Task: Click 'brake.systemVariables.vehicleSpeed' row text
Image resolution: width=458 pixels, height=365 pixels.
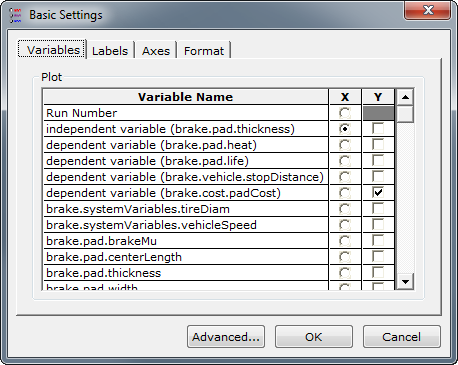Action: click(x=151, y=225)
